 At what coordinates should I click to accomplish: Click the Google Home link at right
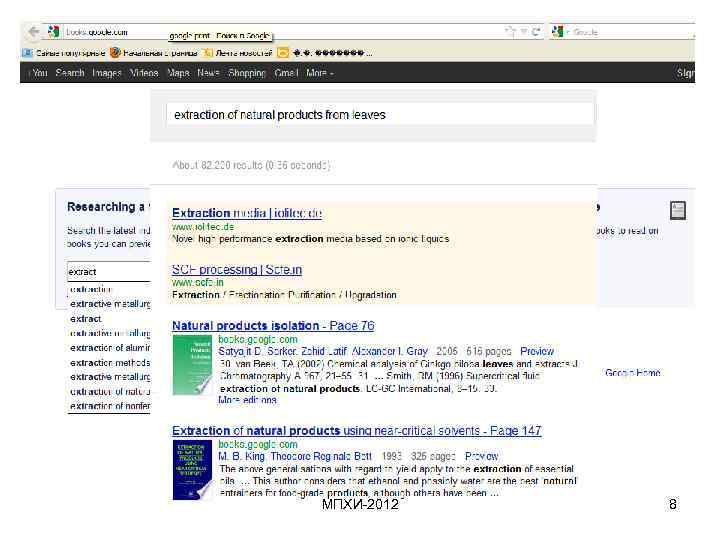633,373
